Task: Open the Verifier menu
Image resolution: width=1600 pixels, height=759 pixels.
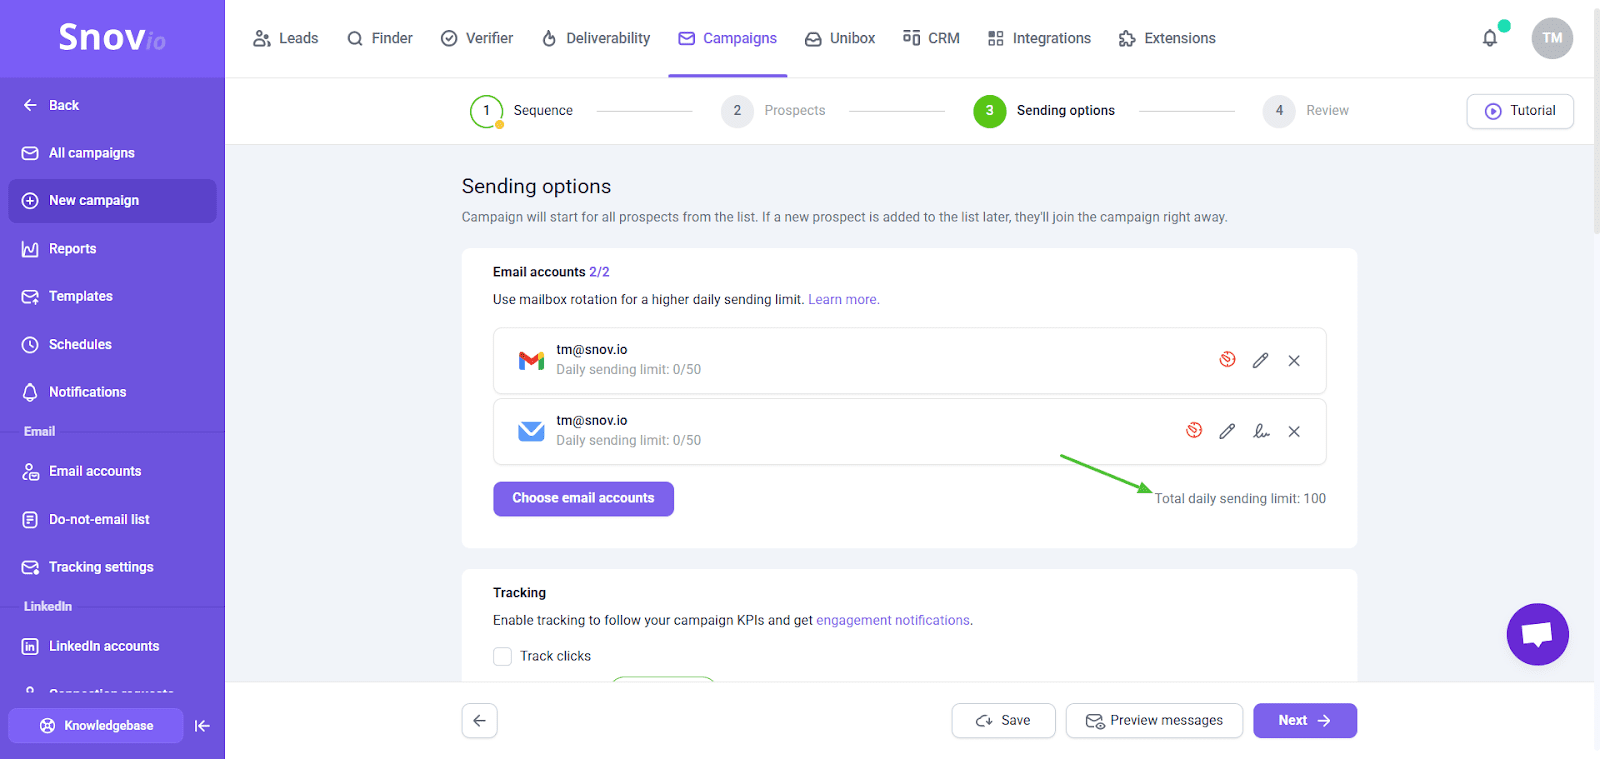Action: pos(477,38)
